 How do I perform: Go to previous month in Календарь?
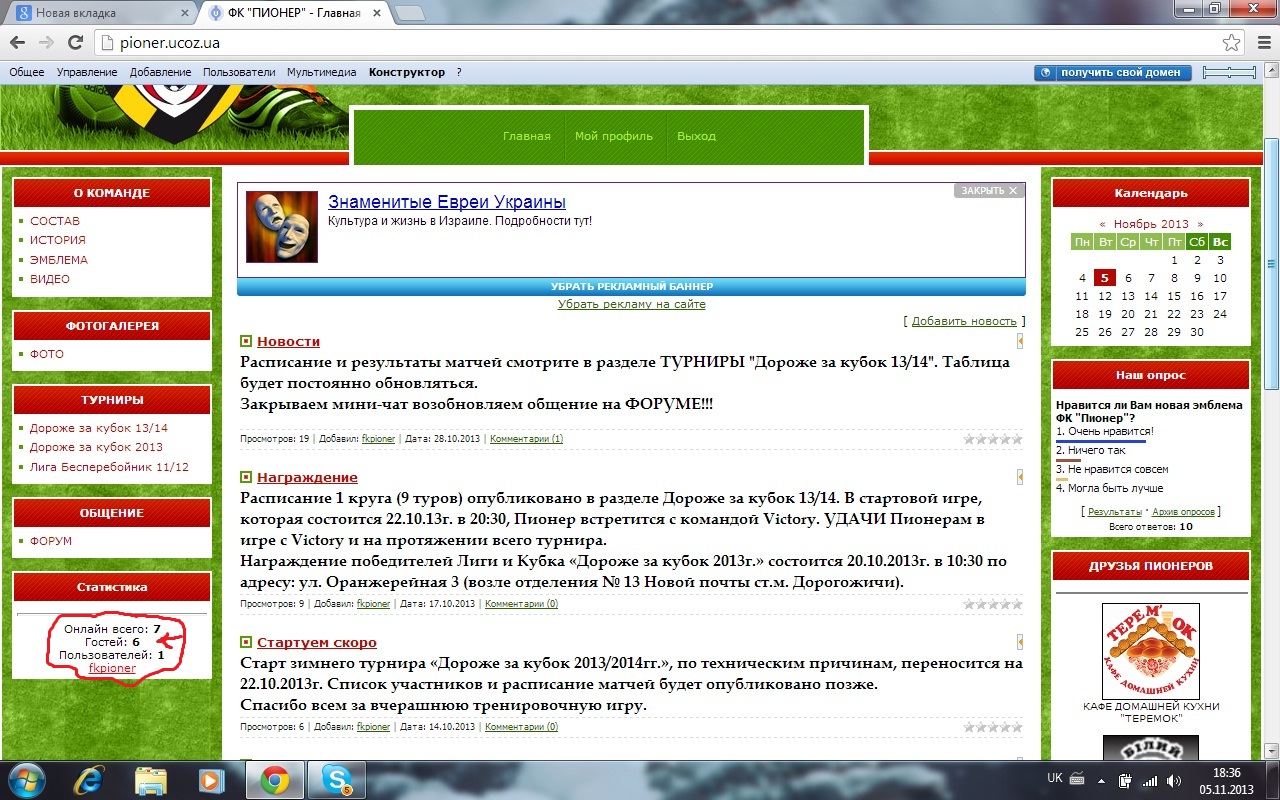(1102, 224)
